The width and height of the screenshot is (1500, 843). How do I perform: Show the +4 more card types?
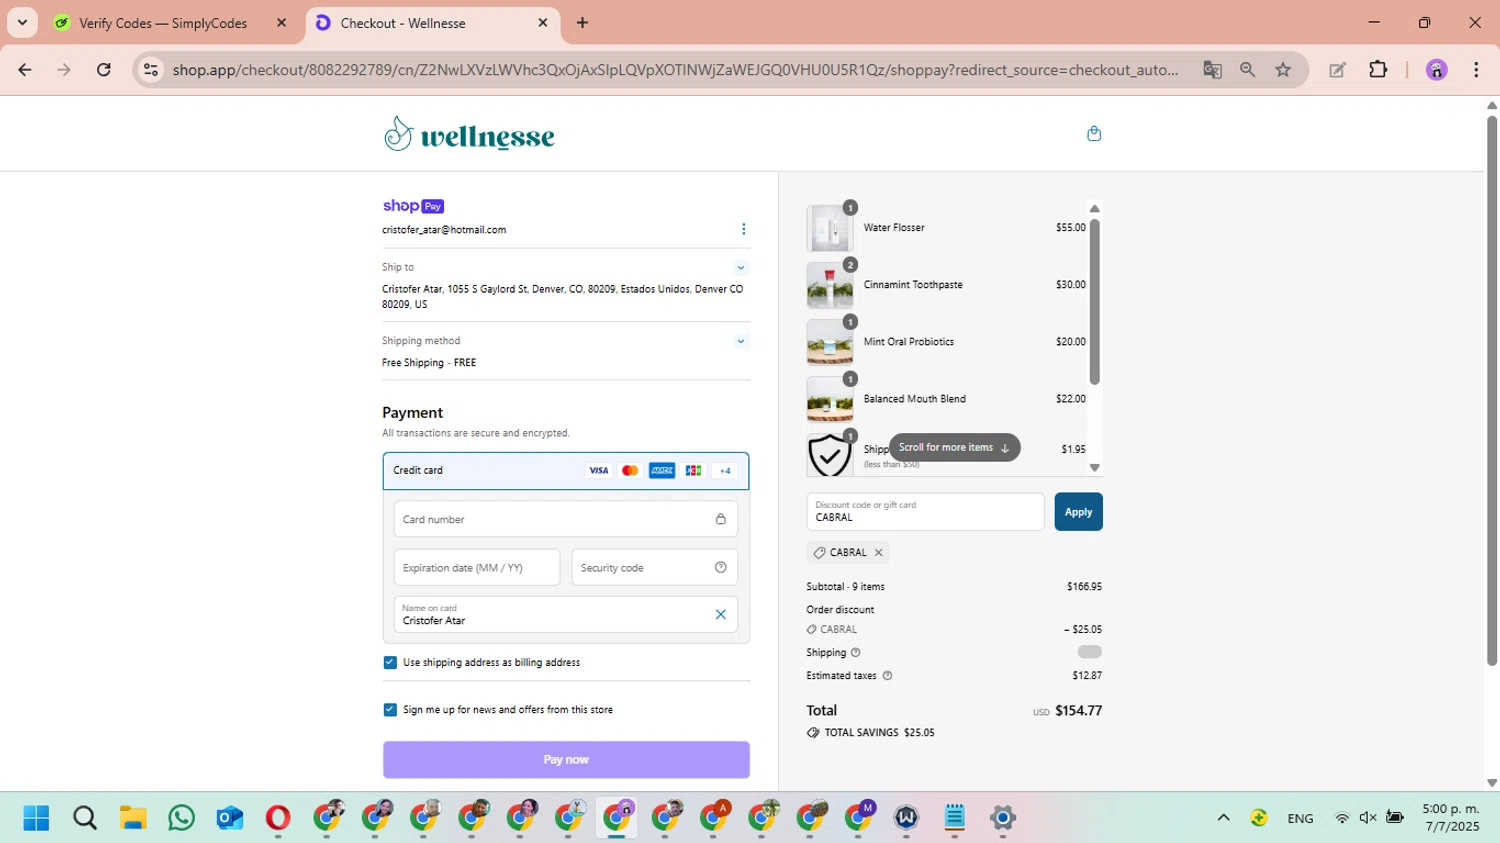[x=725, y=471]
